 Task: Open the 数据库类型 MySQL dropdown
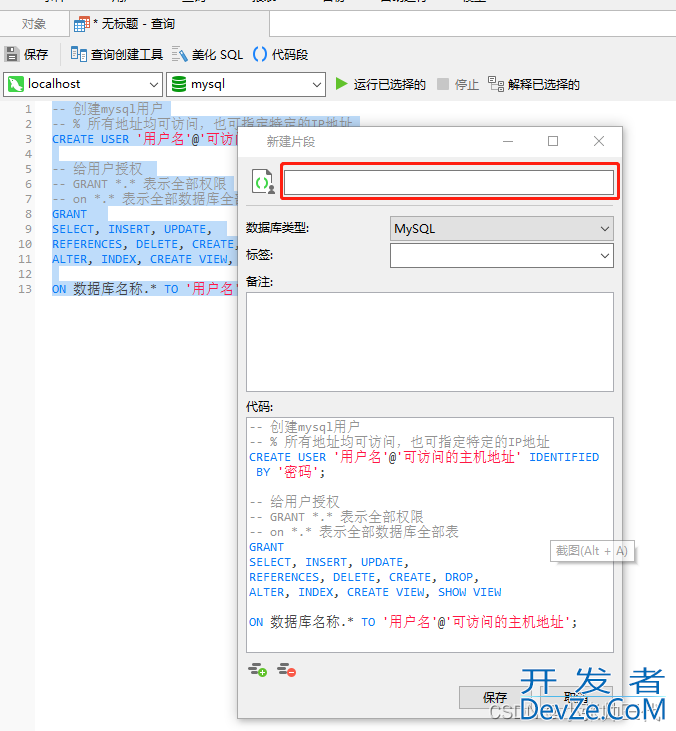pyautogui.click(x=502, y=228)
